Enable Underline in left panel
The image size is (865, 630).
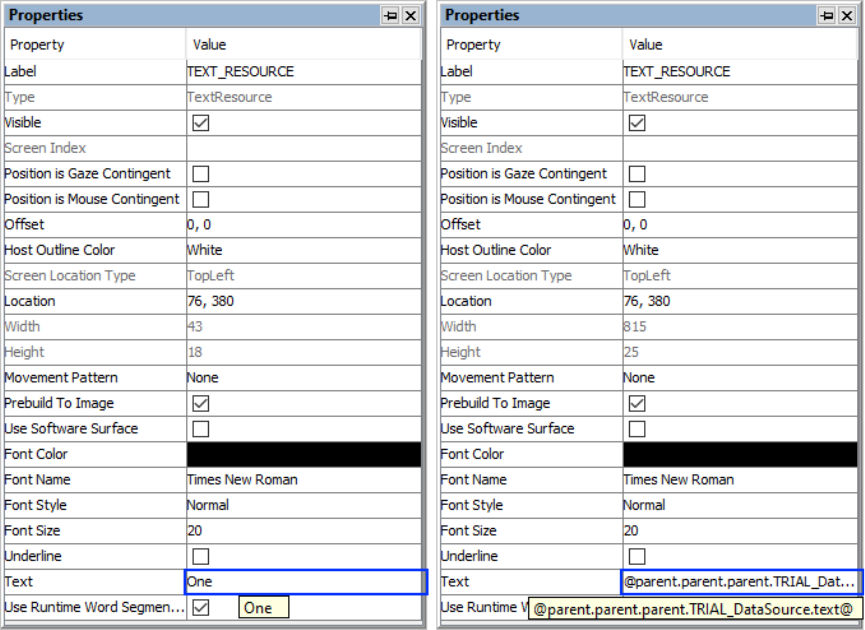coord(201,556)
